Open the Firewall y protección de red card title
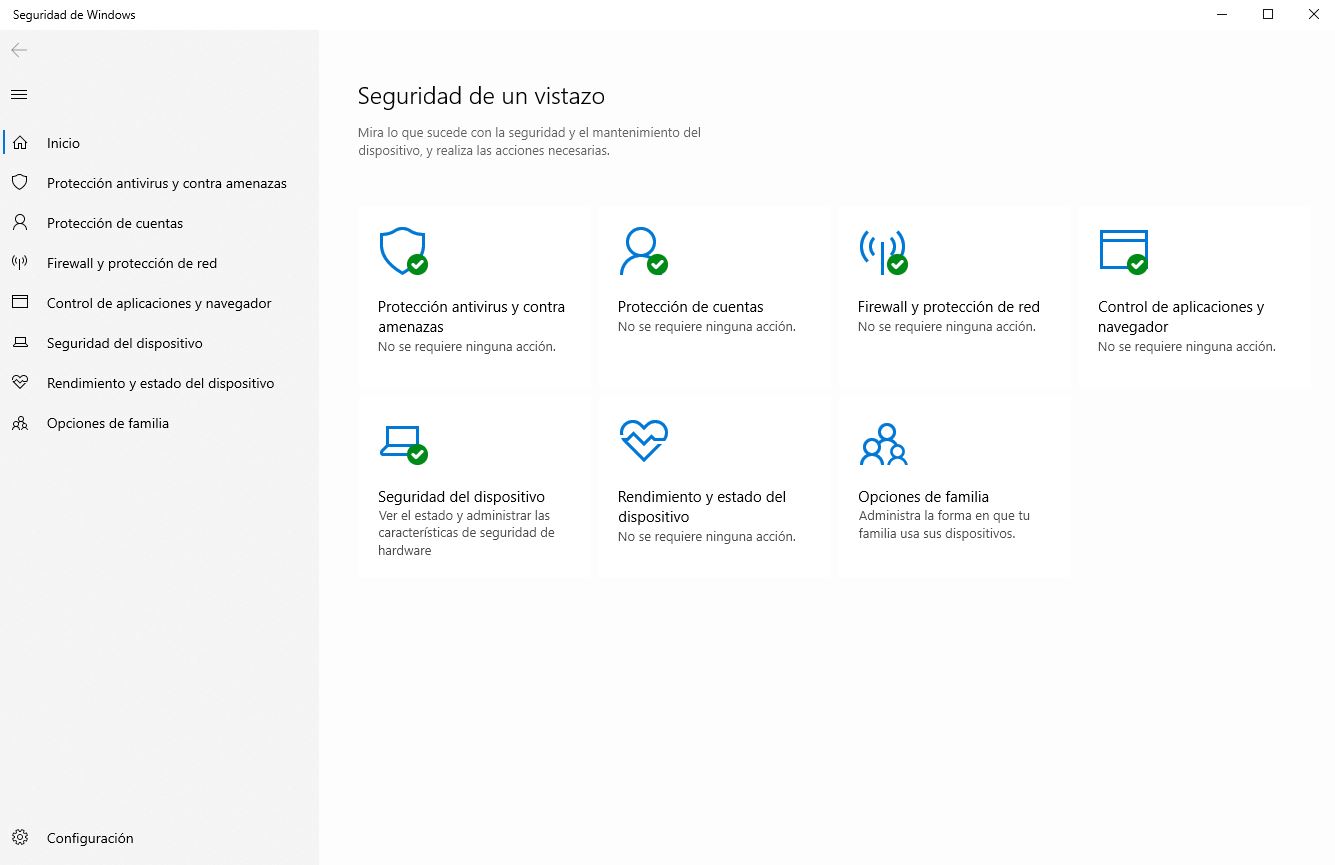The height and width of the screenshot is (865, 1335). pos(949,307)
